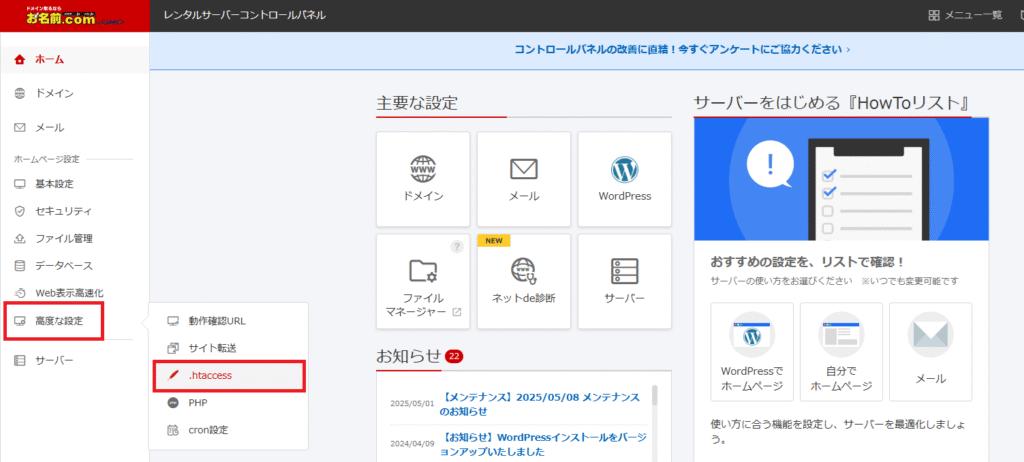Click the question mark help icon on ファイルマネージャー

pos(457,246)
